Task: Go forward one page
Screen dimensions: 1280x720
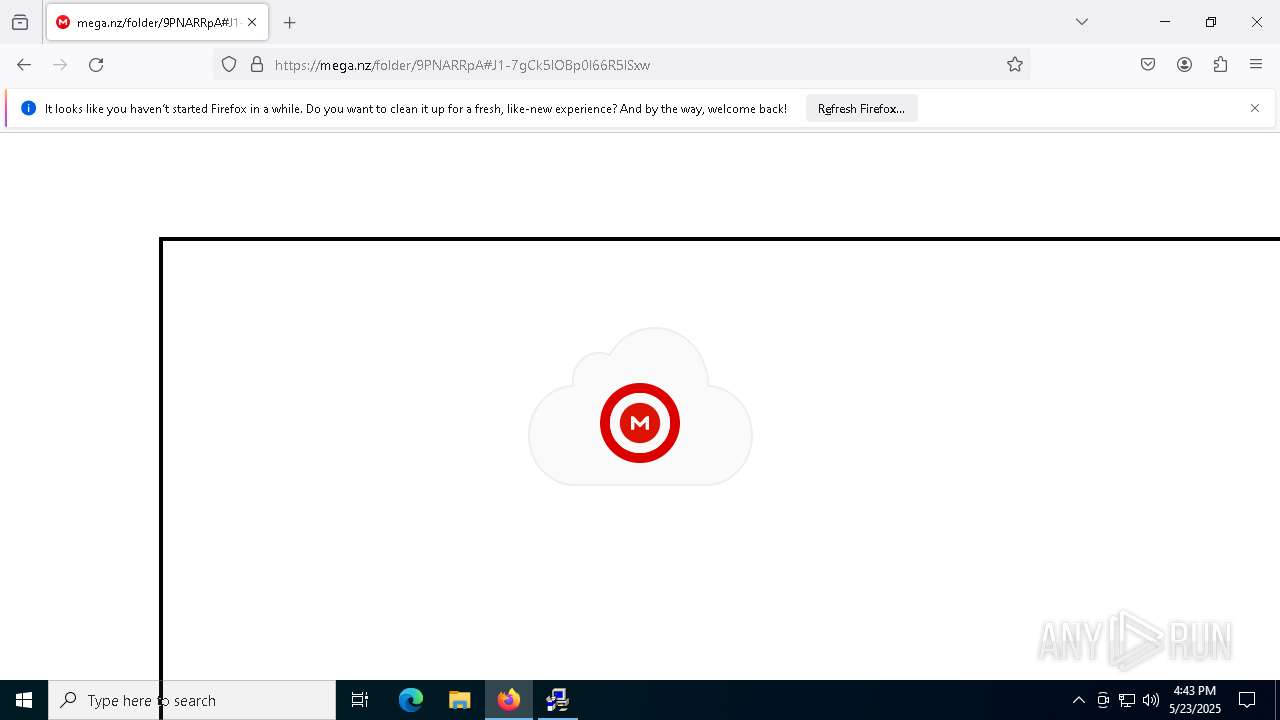Action: pyautogui.click(x=60, y=65)
